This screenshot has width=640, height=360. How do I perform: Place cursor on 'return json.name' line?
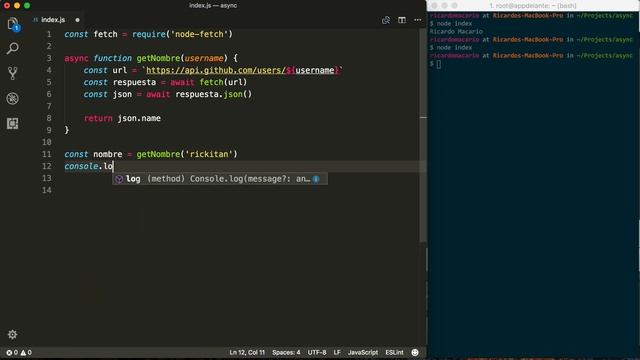pyautogui.click(x=122, y=118)
